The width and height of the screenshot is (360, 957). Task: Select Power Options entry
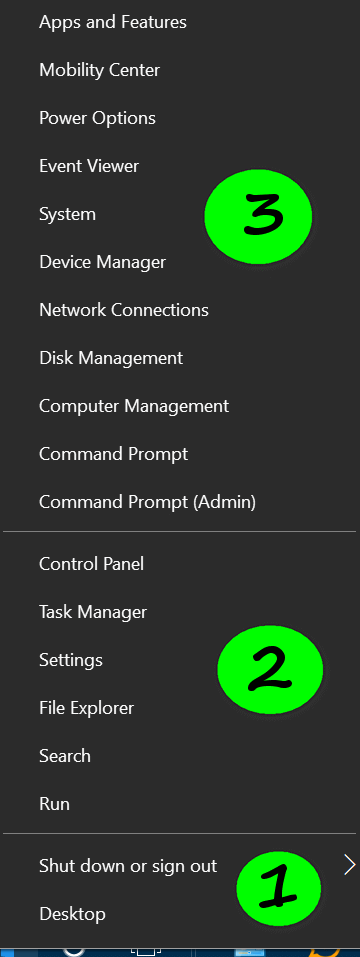[x=98, y=118]
